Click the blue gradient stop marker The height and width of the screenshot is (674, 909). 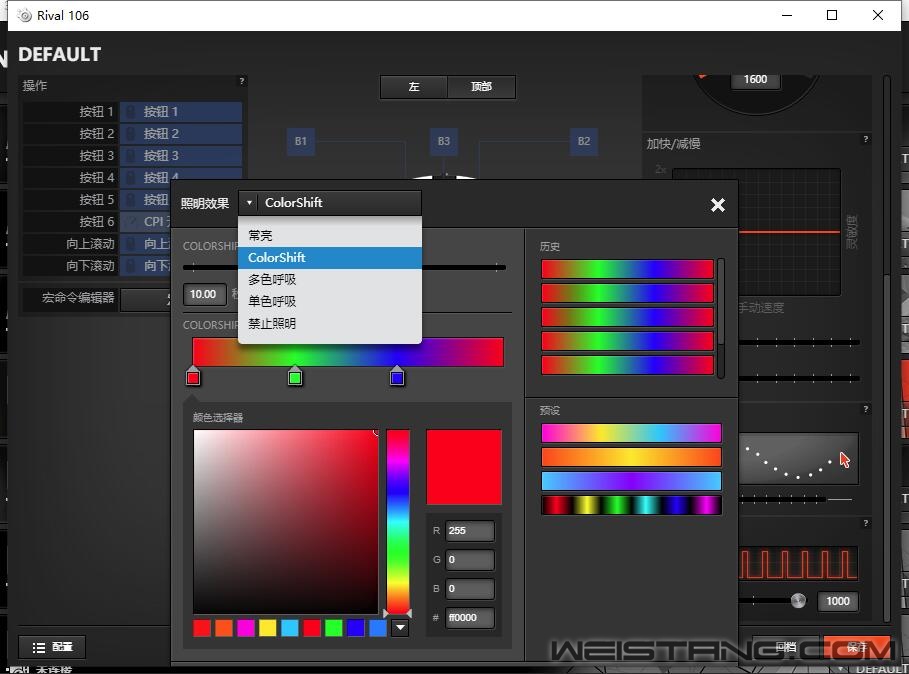click(397, 377)
